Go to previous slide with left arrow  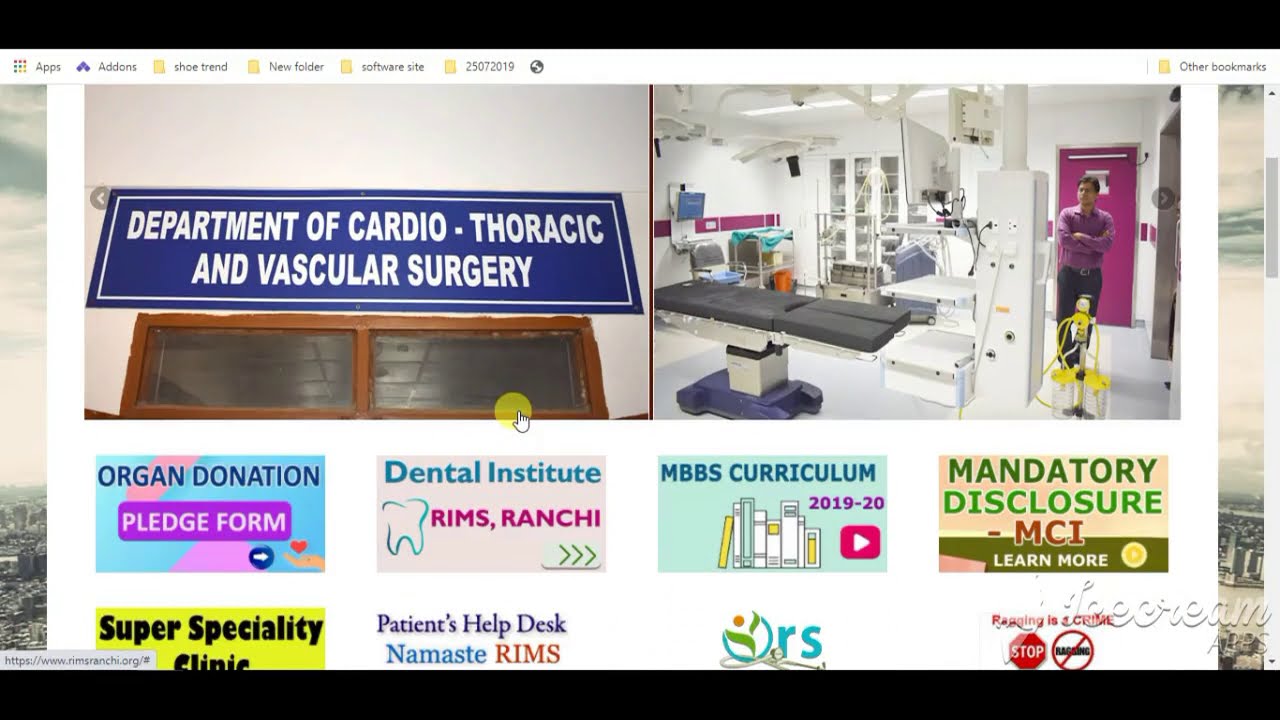pyautogui.click(x=99, y=198)
